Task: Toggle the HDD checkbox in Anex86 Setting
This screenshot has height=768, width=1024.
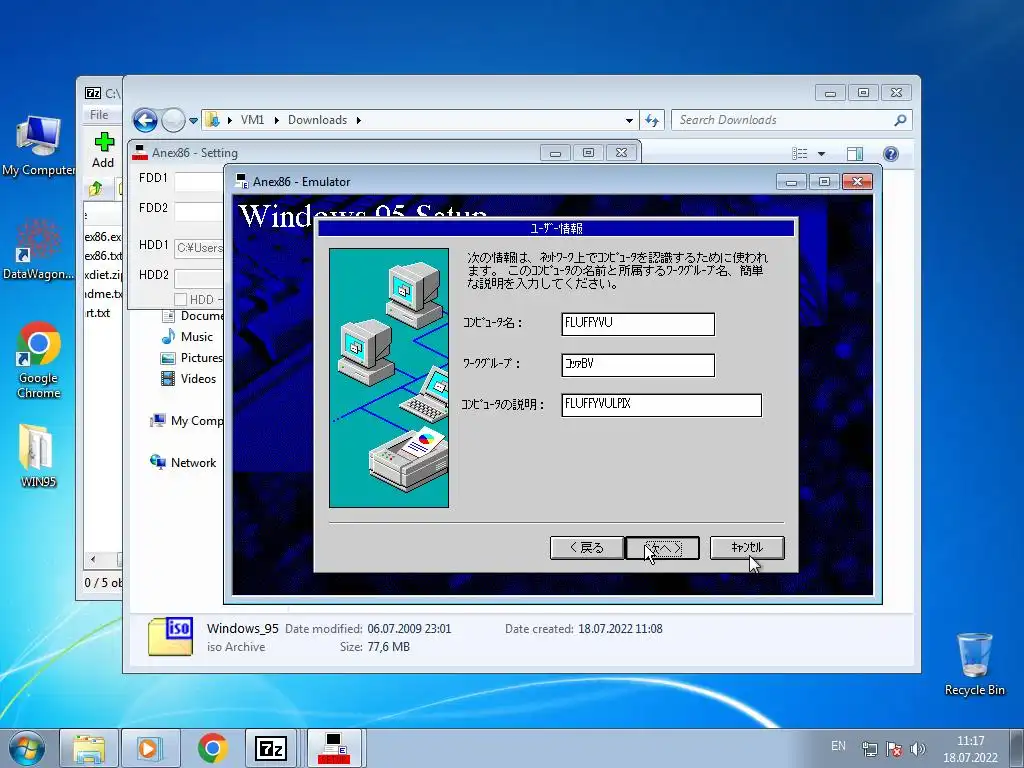Action: (x=181, y=299)
